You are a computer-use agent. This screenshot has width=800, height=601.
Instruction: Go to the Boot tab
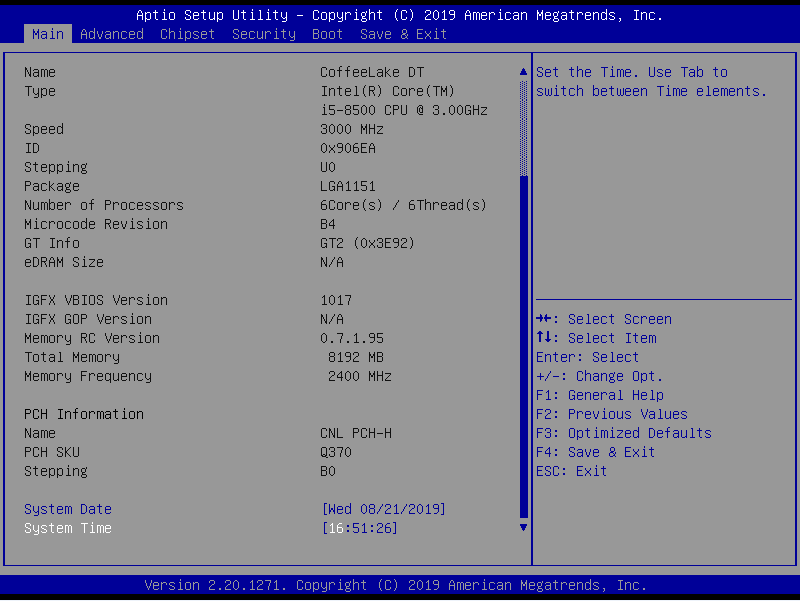tap(328, 34)
